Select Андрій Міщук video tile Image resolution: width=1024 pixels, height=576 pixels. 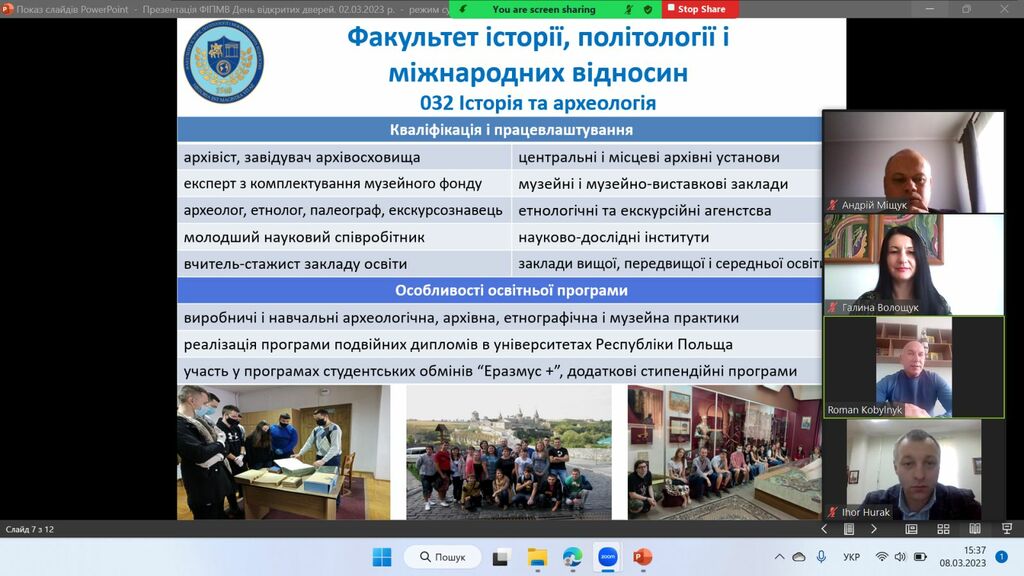pyautogui.click(x=913, y=161)
